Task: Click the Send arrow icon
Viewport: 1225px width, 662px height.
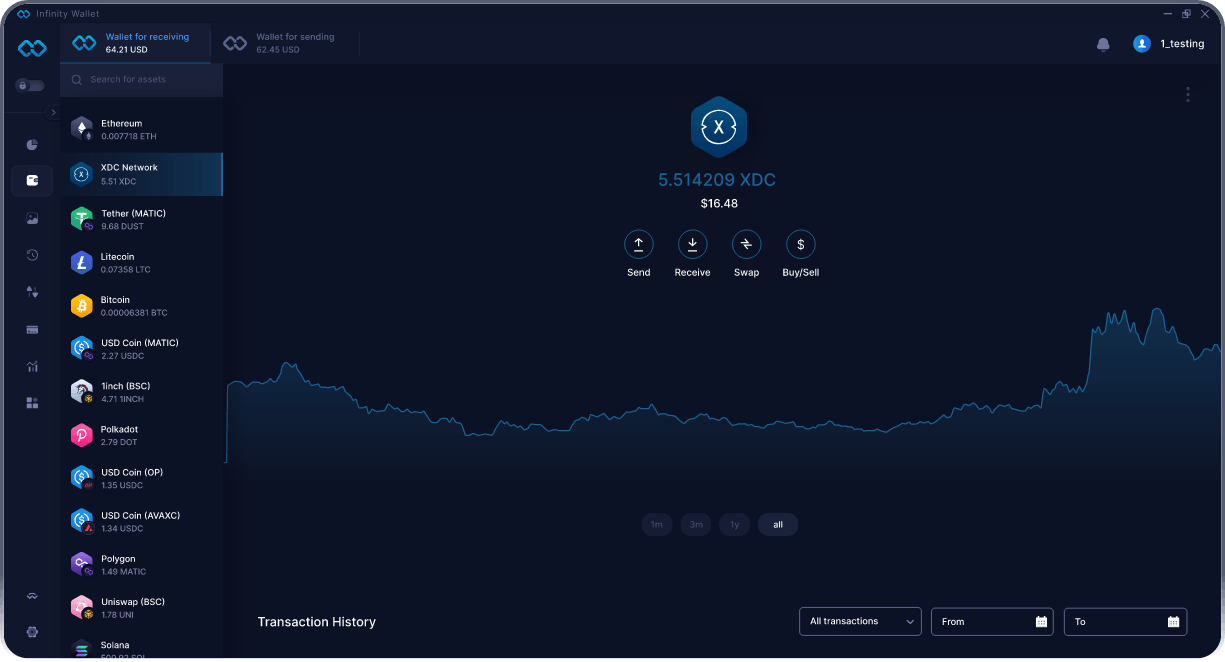Action: coord(639,244)
